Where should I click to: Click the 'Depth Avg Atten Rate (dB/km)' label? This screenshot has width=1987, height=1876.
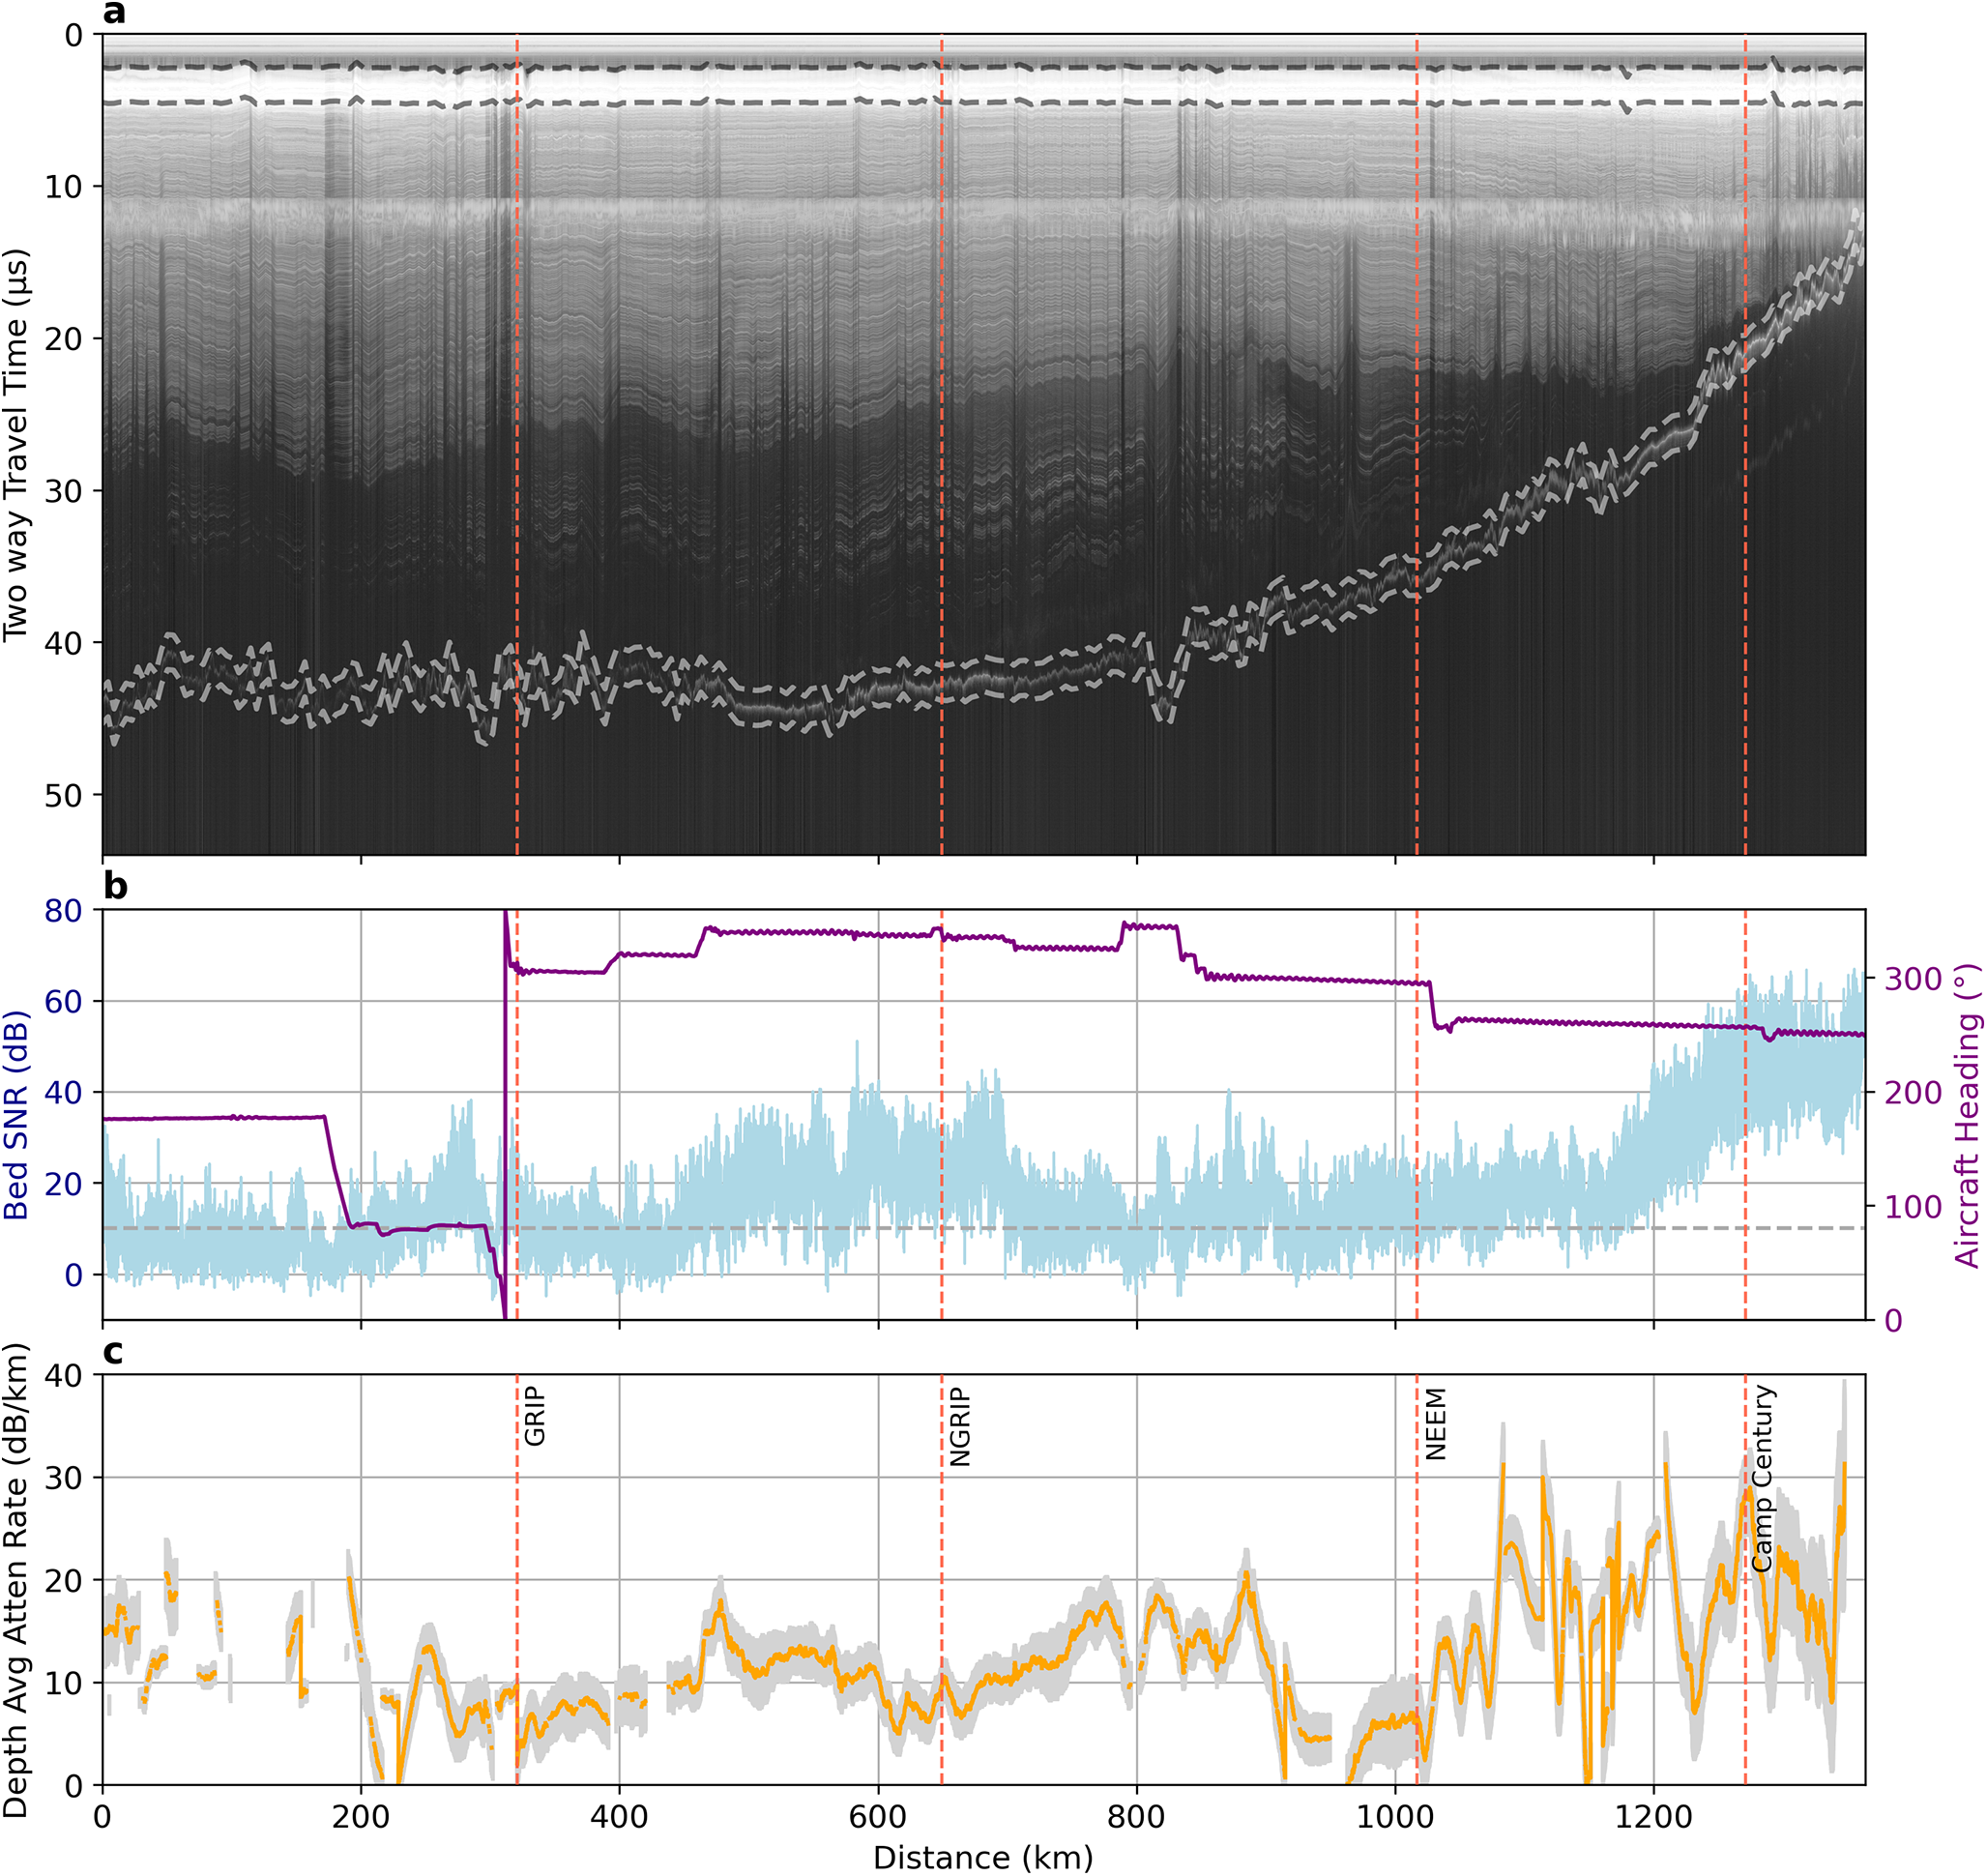pos(16,1580)
